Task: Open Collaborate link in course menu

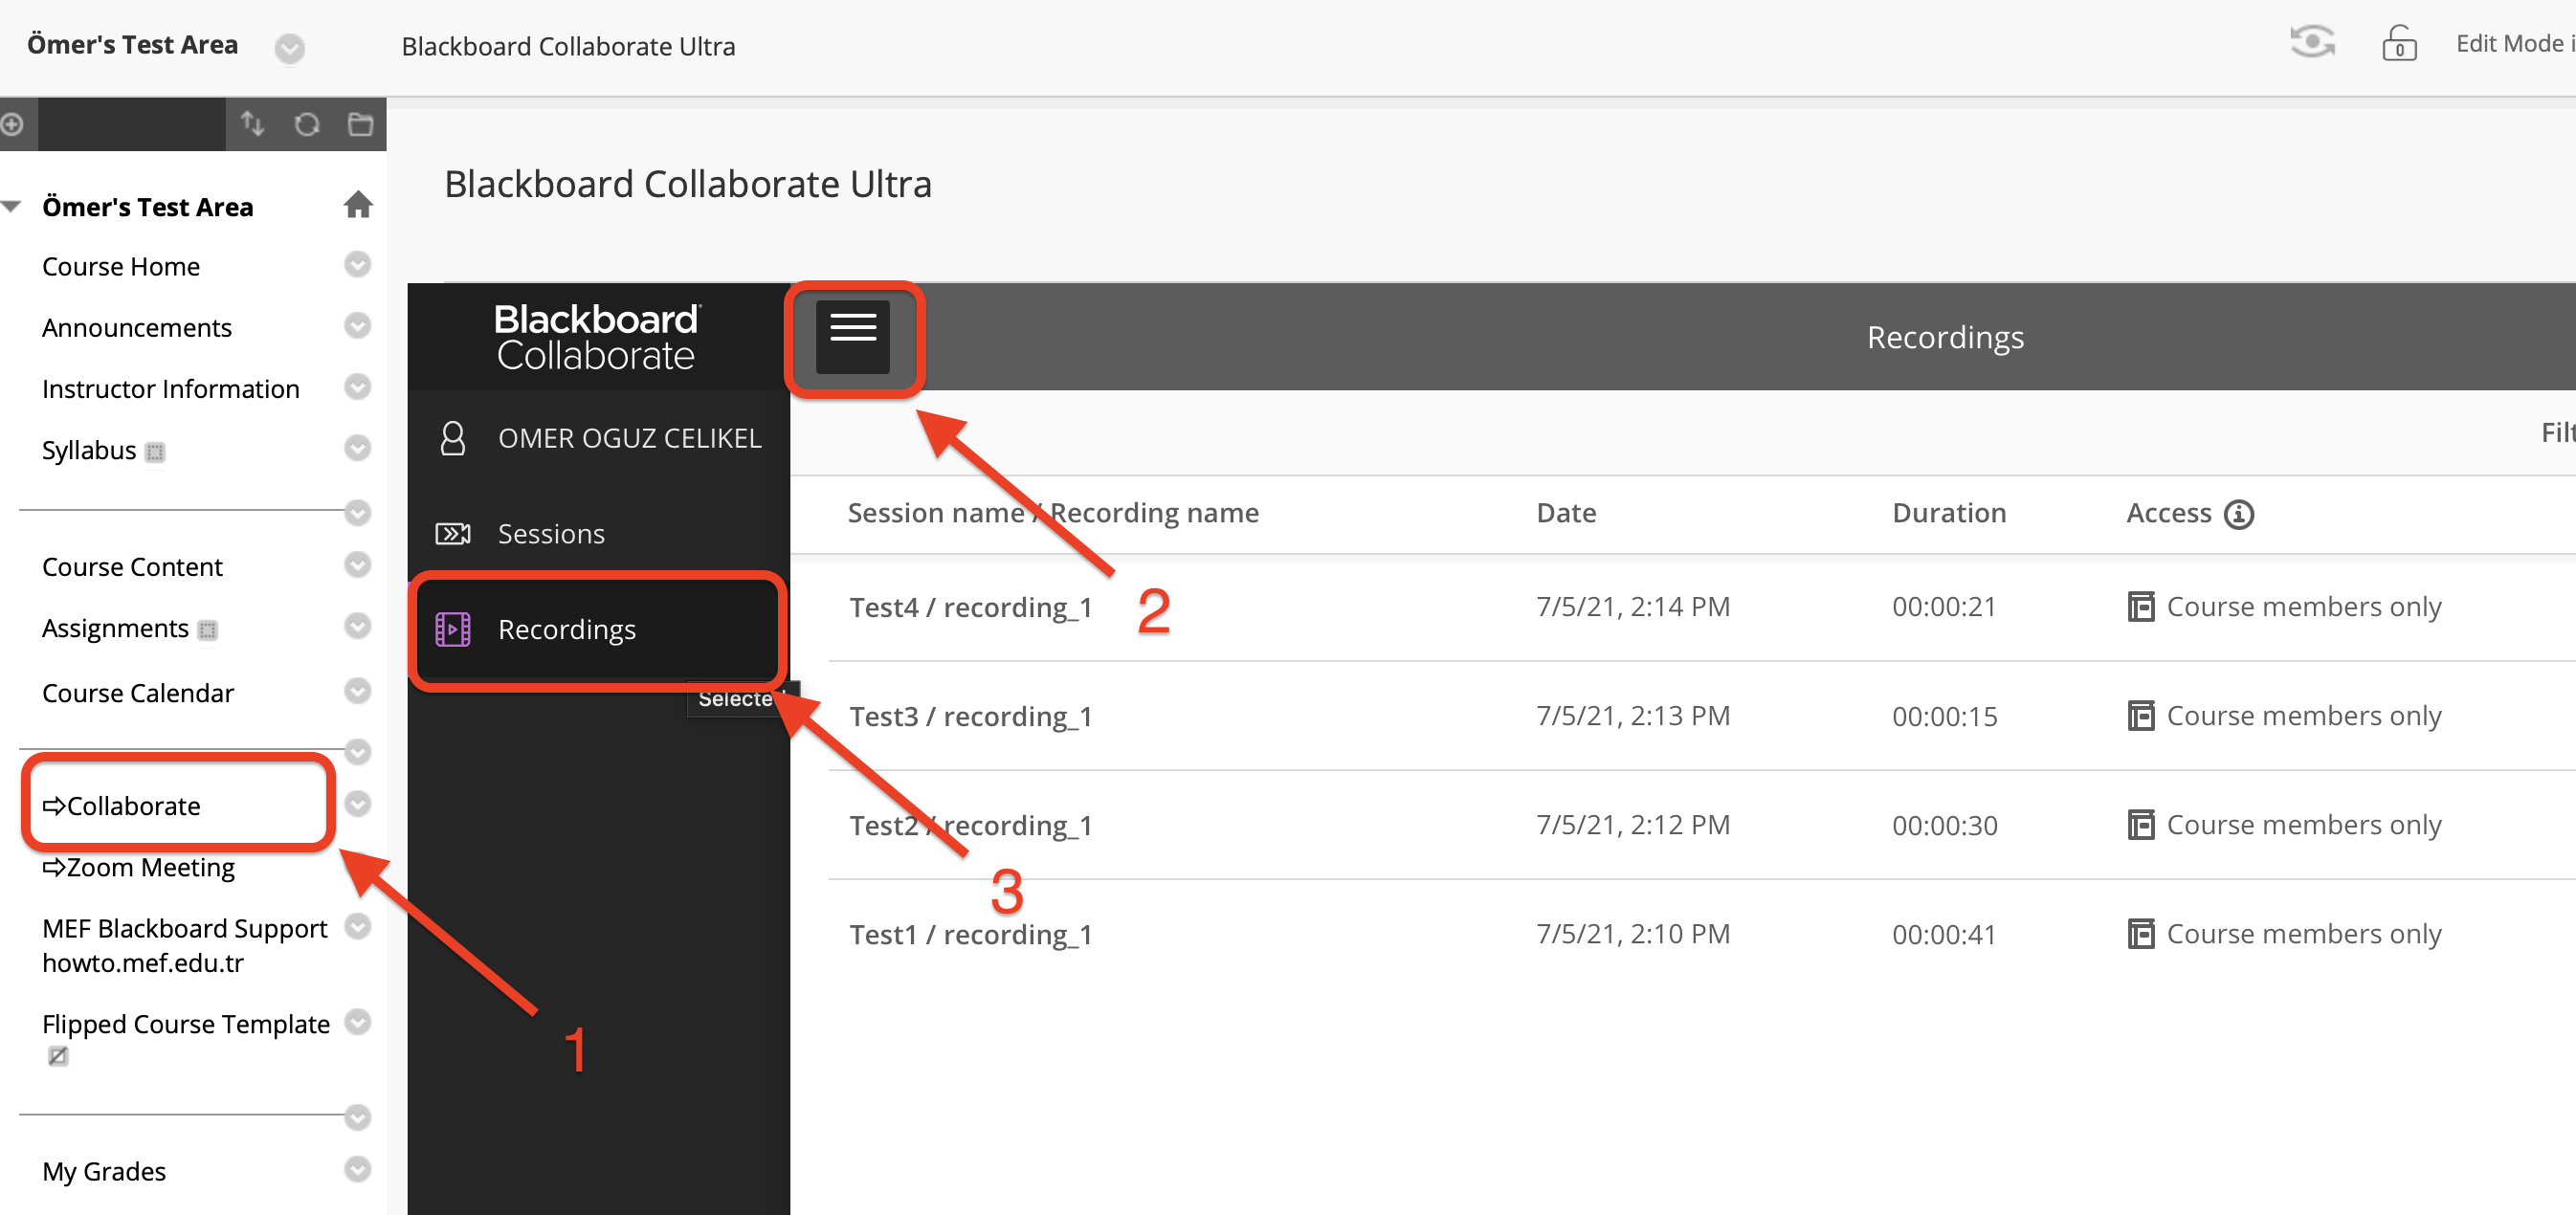Action: 121,806
